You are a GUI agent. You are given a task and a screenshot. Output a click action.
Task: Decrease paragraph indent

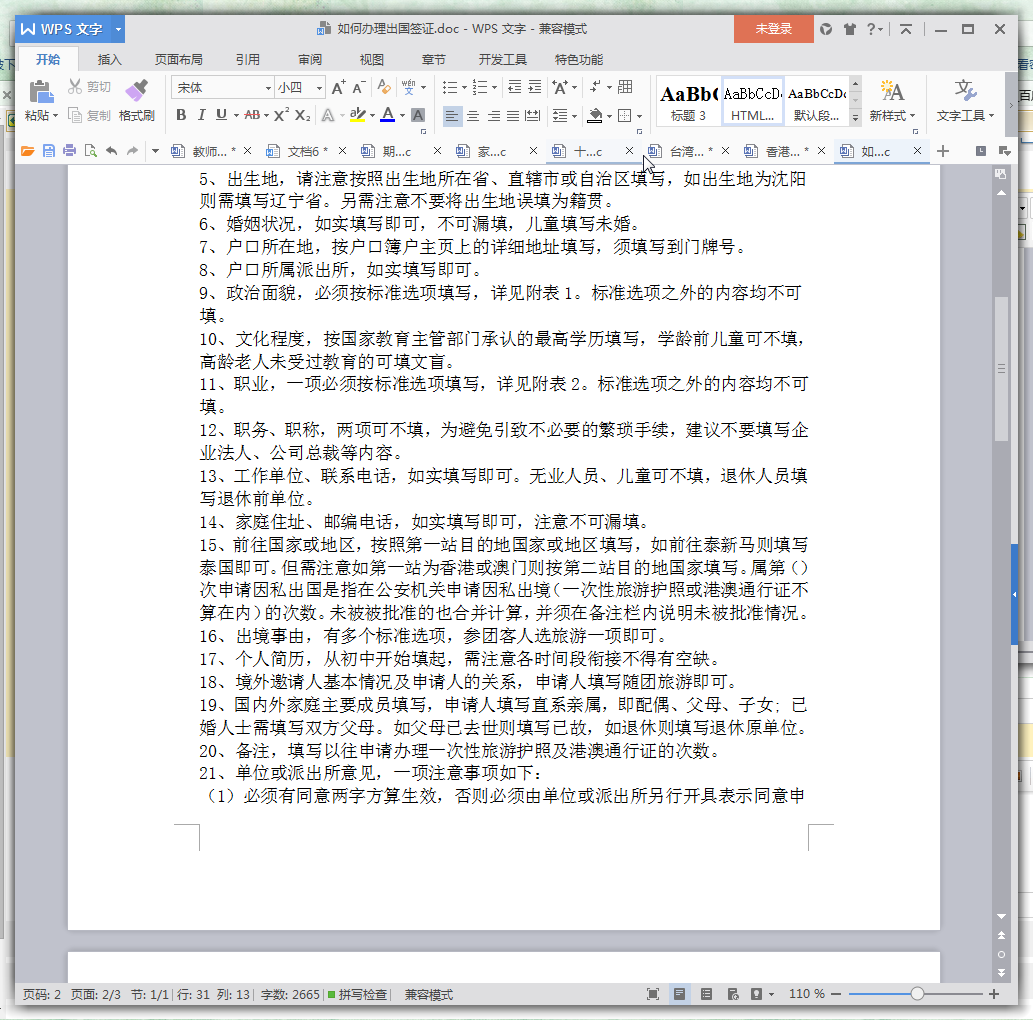point(515,87)
